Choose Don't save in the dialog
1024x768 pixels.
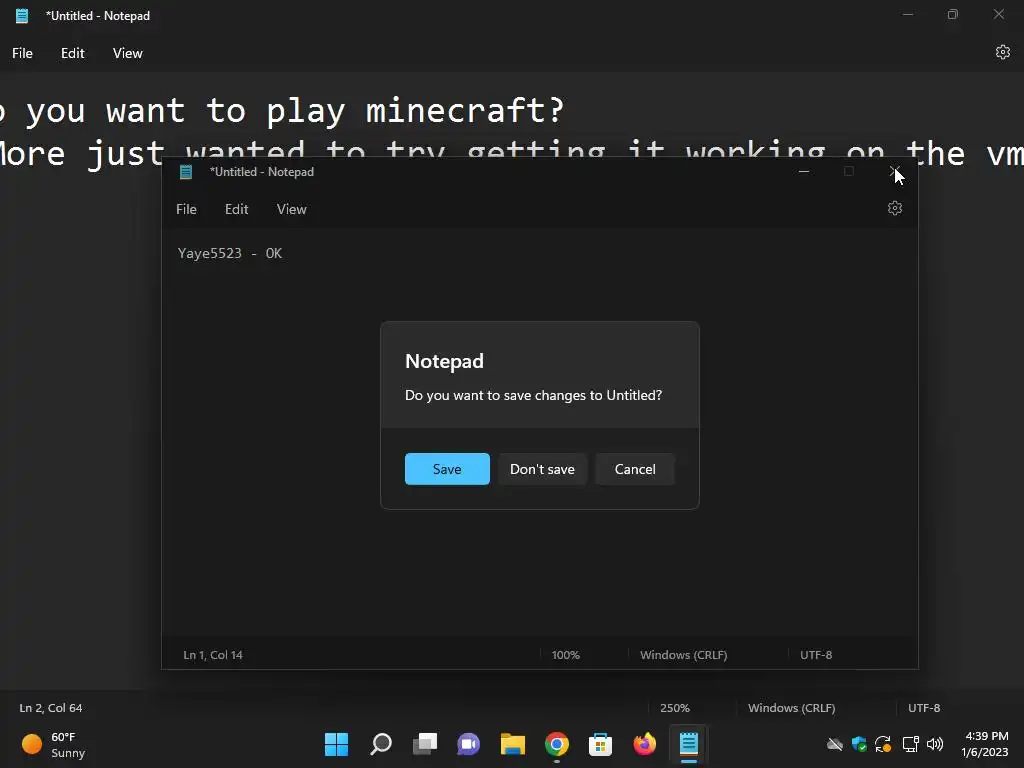[542, 469]
